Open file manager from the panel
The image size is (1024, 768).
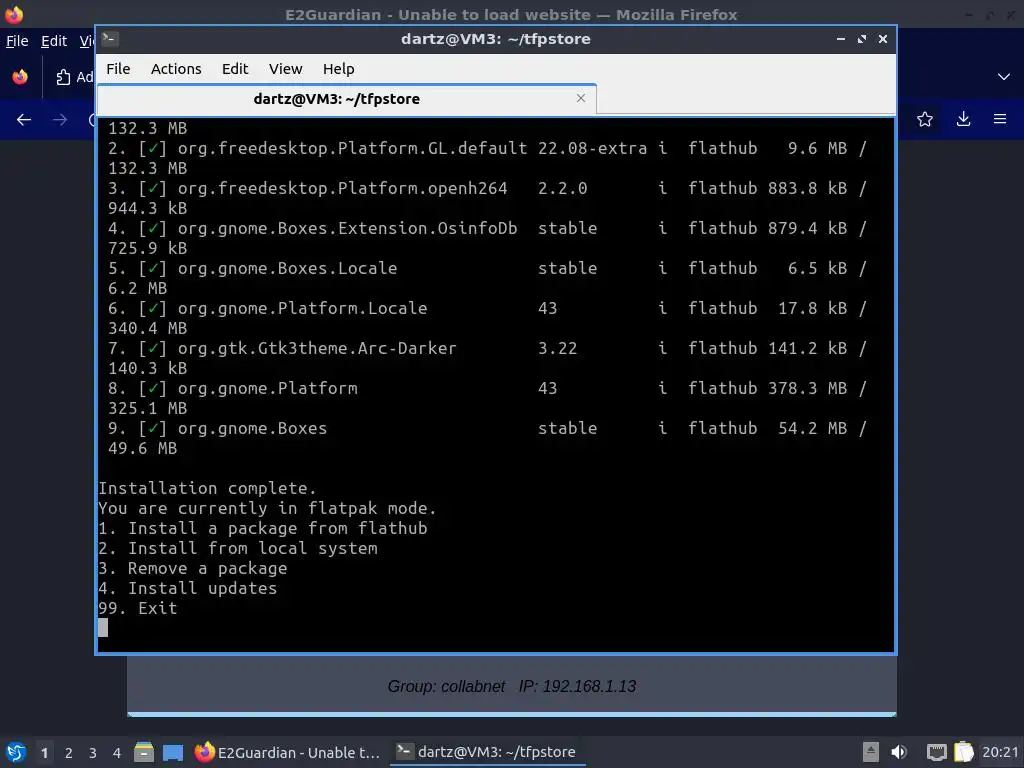click(x=144, y=752)
